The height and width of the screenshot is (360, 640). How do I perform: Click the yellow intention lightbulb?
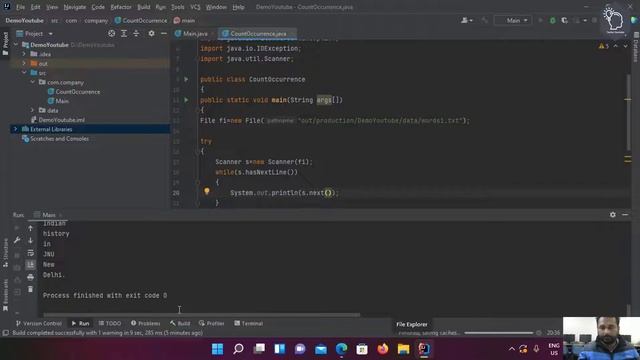[207, 191]
